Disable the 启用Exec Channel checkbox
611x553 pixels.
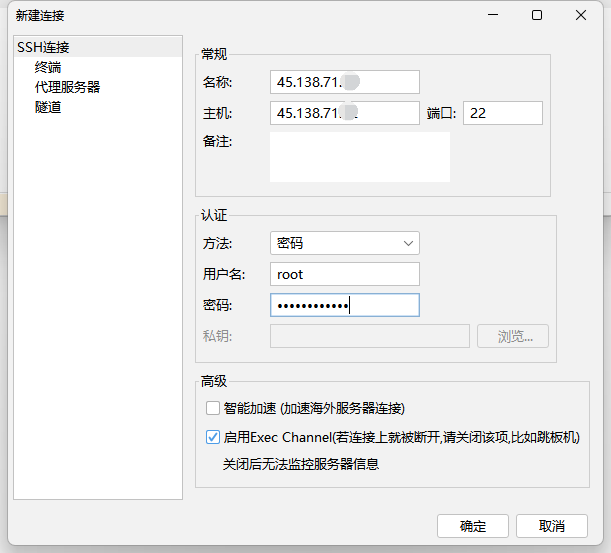coord(212,437)
